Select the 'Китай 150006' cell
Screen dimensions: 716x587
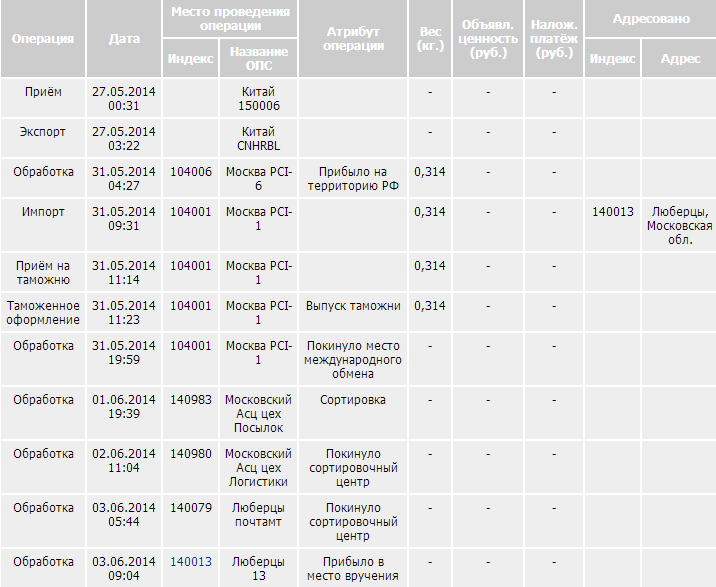pos(258,98)
